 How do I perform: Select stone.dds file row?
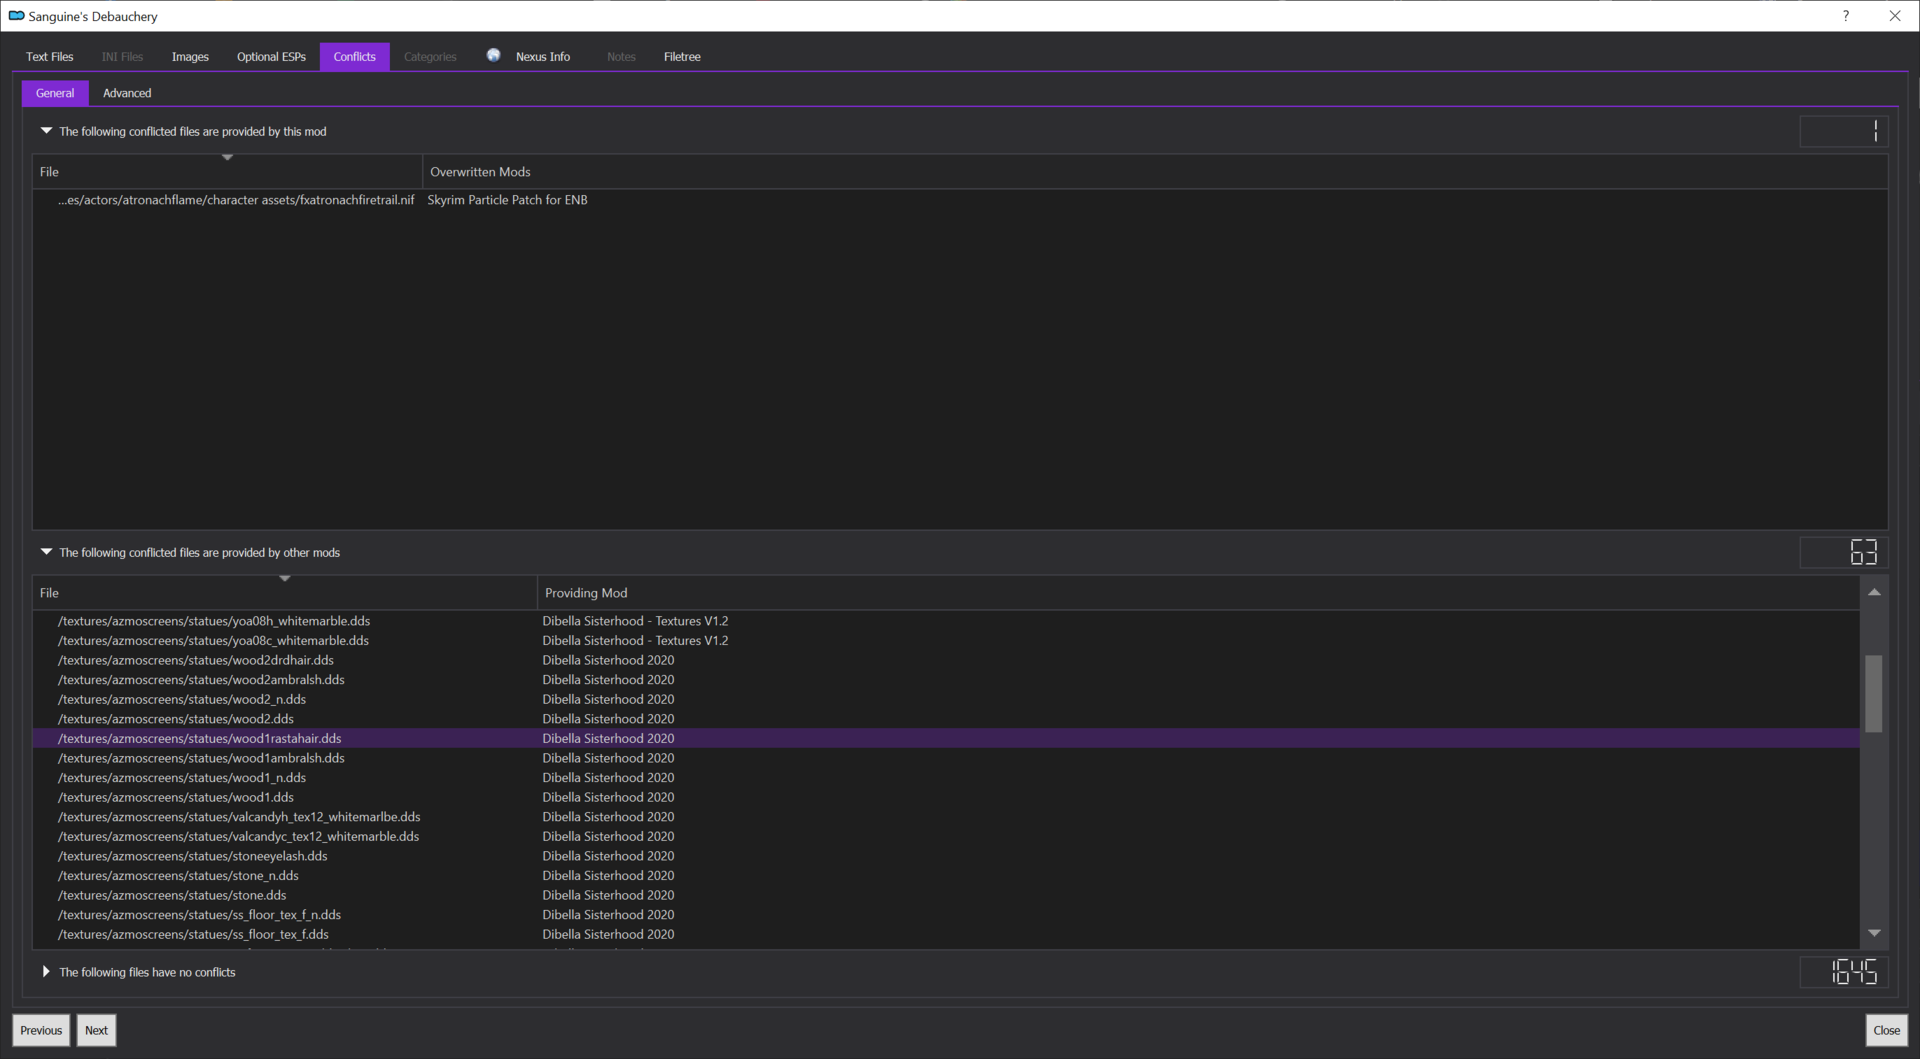coord(946,895)
